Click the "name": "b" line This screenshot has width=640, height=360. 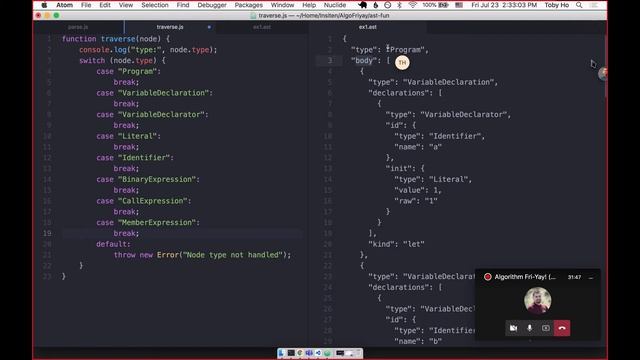coord(418,341)
